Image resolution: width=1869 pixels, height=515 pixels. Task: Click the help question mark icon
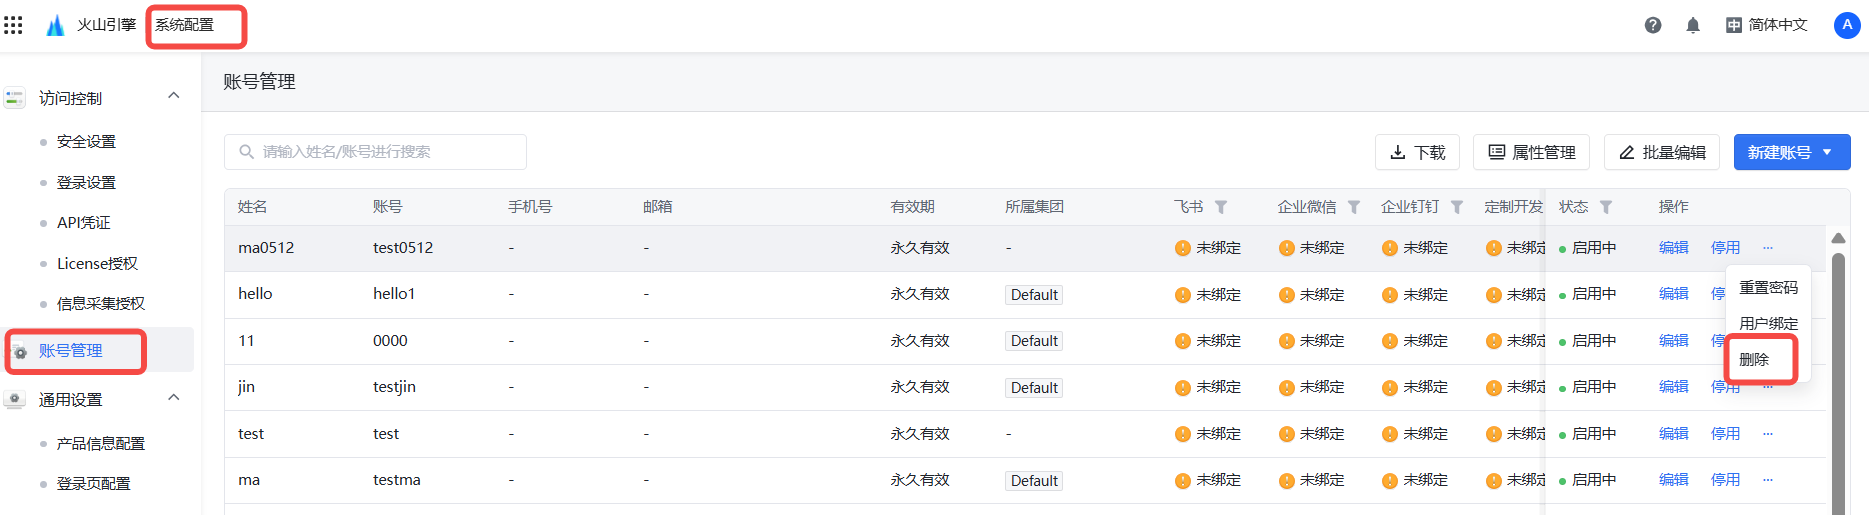pyautogui.click(x=1653, y=25)
